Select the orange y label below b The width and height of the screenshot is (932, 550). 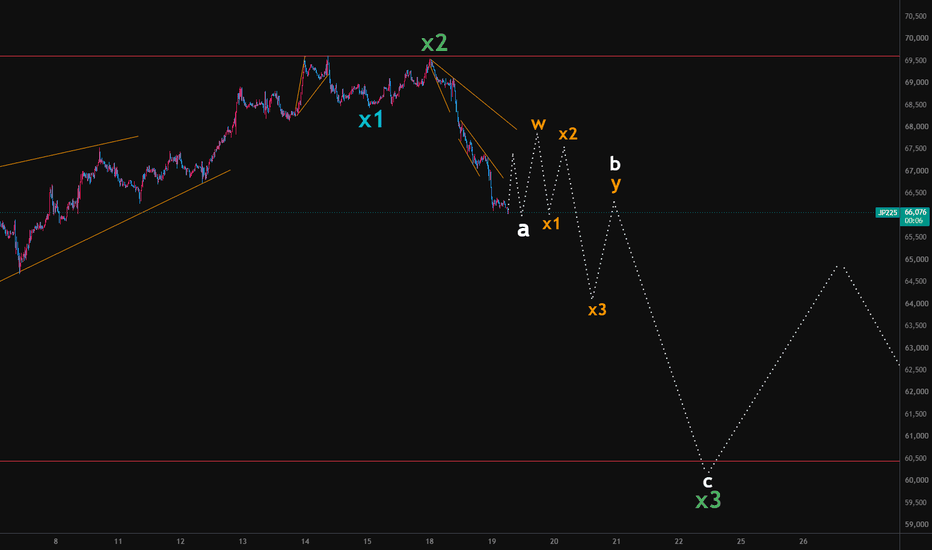click(616, 184)
